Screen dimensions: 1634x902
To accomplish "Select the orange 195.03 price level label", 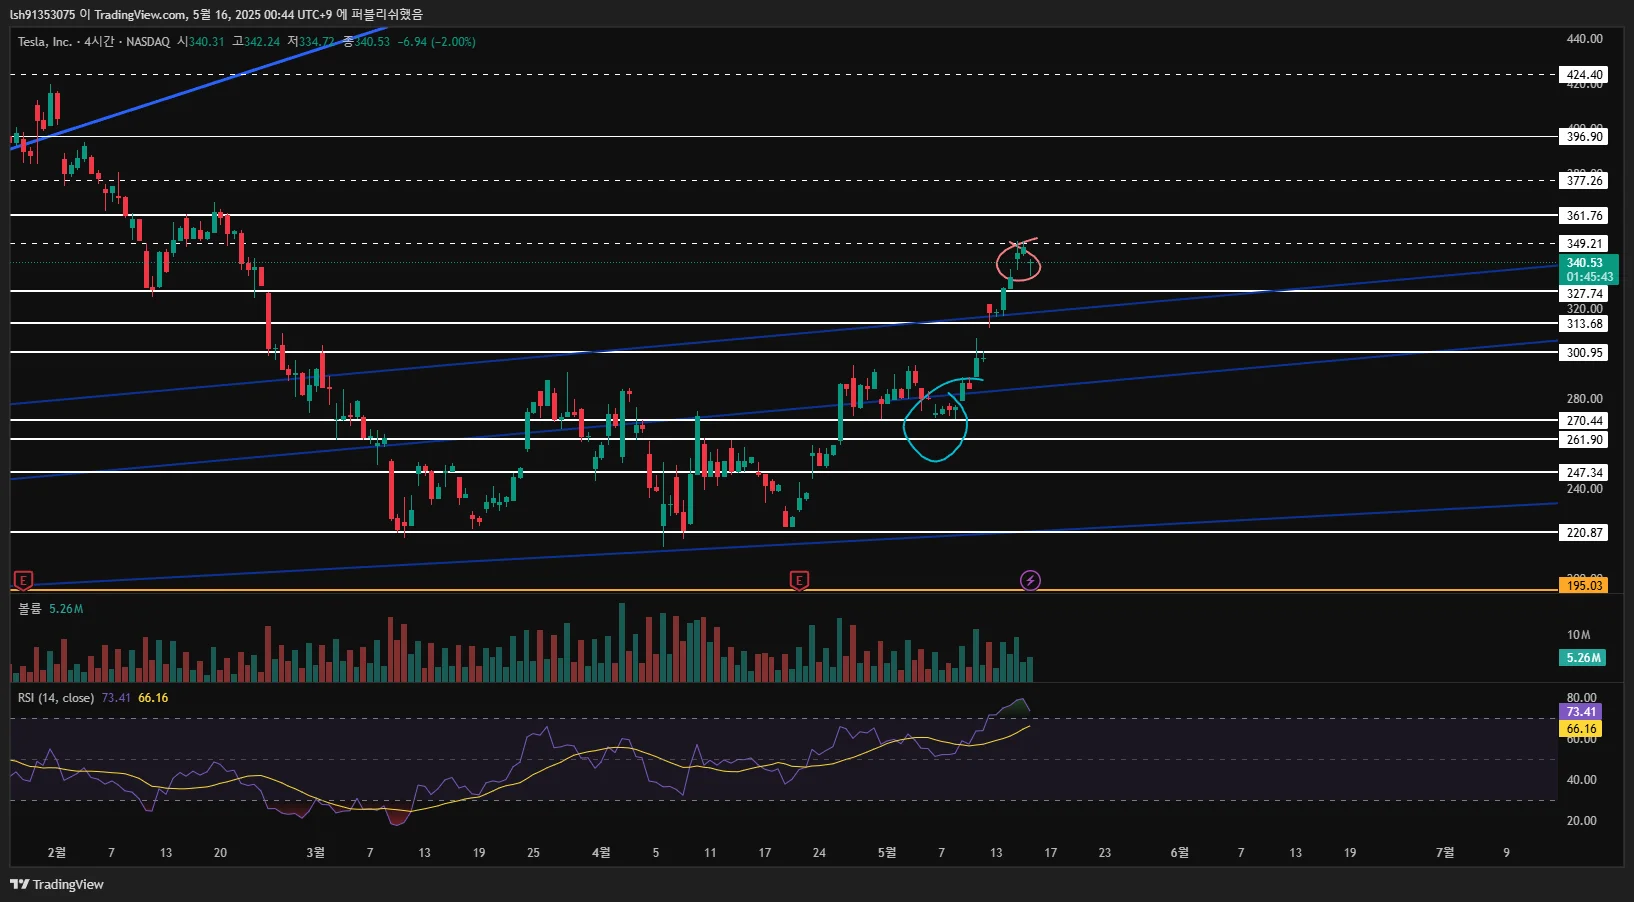I will pyautogui.click(x=1584, y=586).
